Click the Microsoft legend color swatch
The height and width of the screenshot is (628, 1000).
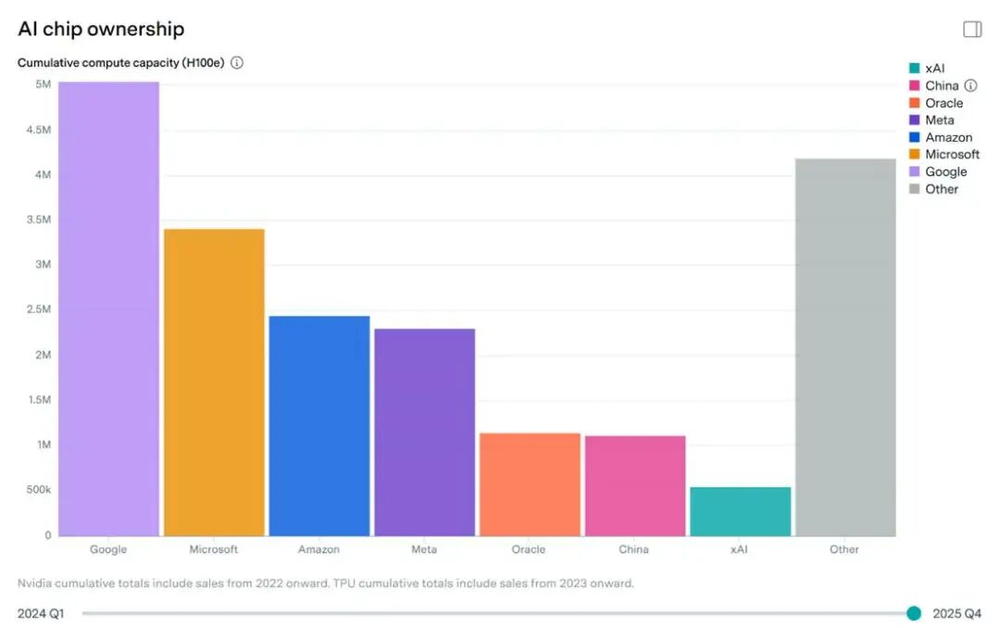(x=914, y=154)
